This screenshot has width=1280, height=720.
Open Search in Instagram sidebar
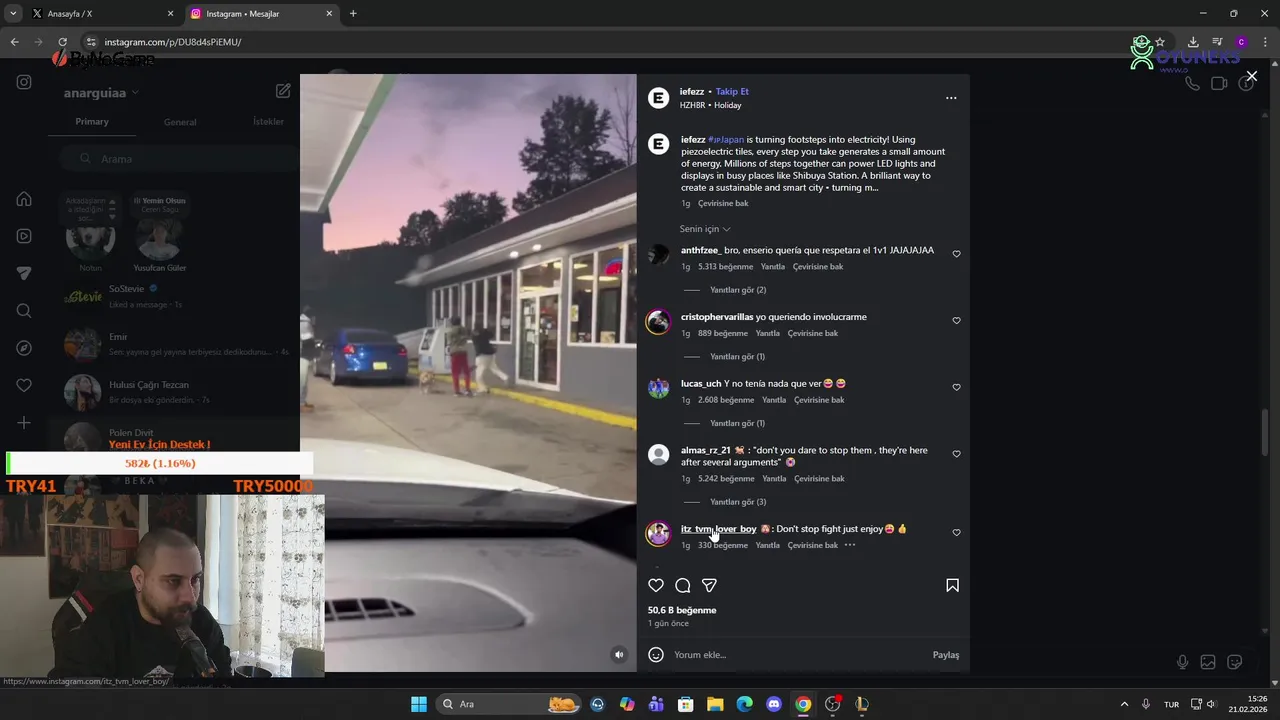tap(24, 311)
